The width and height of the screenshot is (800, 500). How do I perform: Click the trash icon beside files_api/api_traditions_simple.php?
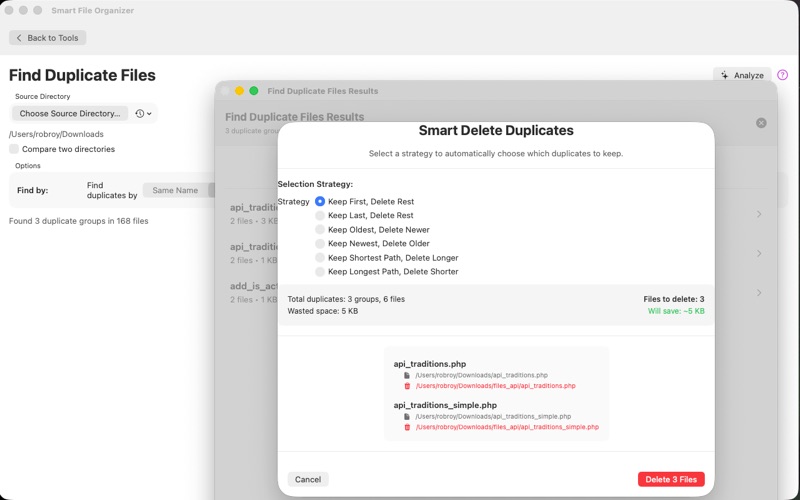(407, 427)
